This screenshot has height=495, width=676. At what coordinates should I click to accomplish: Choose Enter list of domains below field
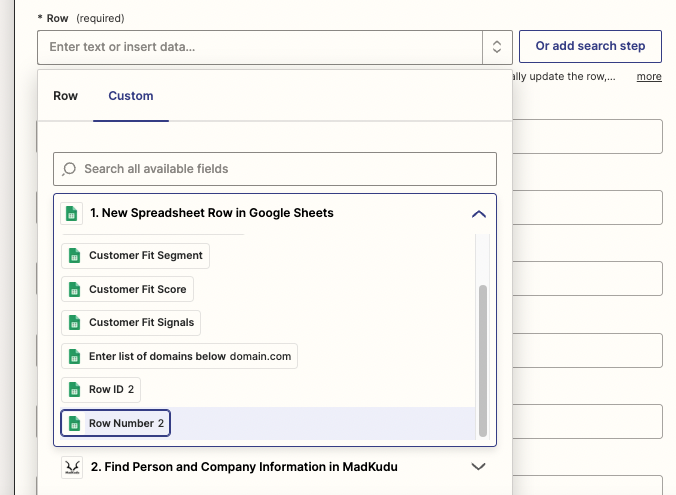coord(179,356)
